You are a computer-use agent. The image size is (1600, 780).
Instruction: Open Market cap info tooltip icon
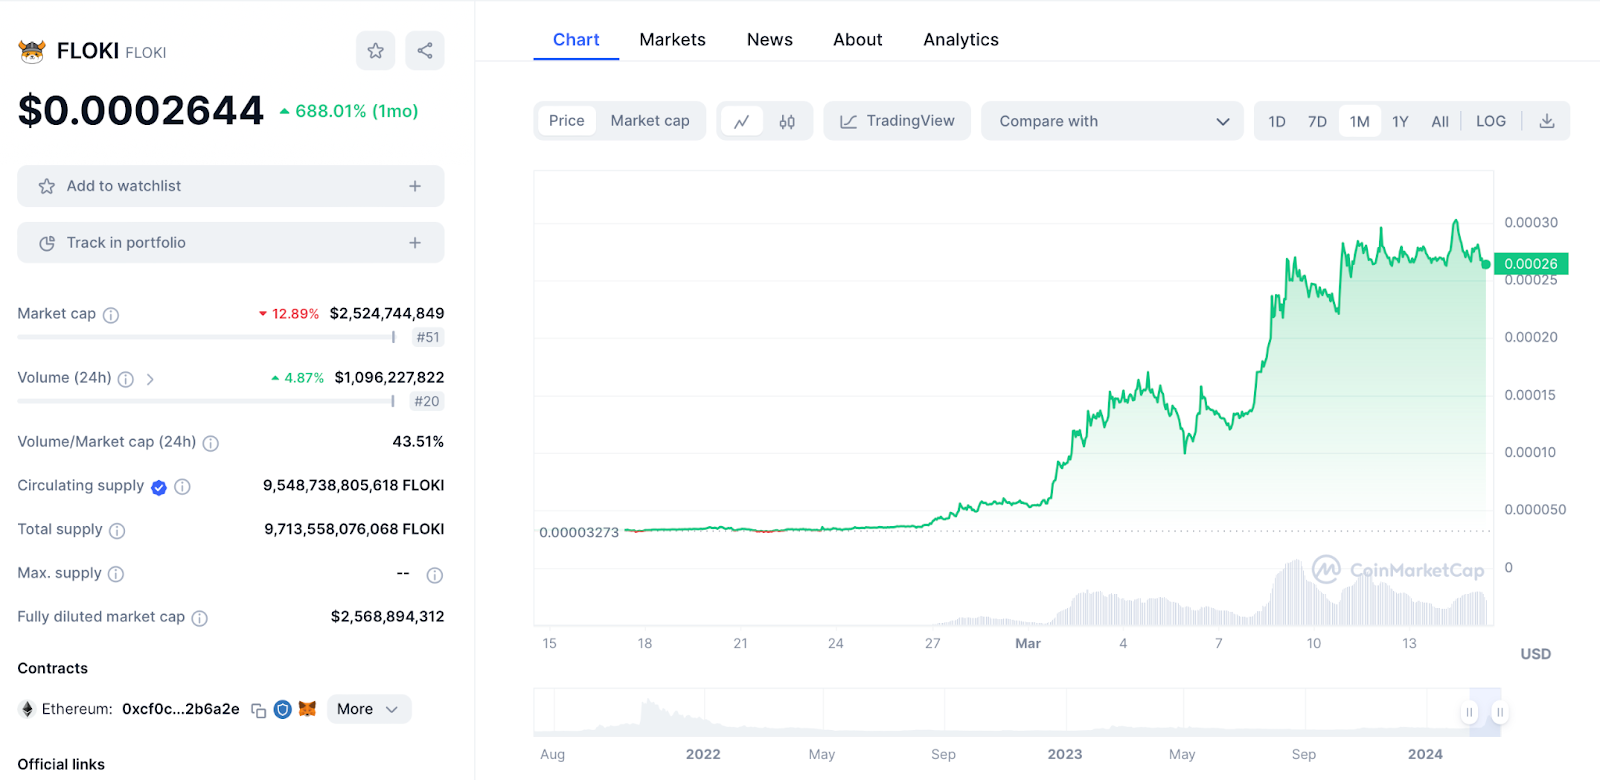[111, 315]
